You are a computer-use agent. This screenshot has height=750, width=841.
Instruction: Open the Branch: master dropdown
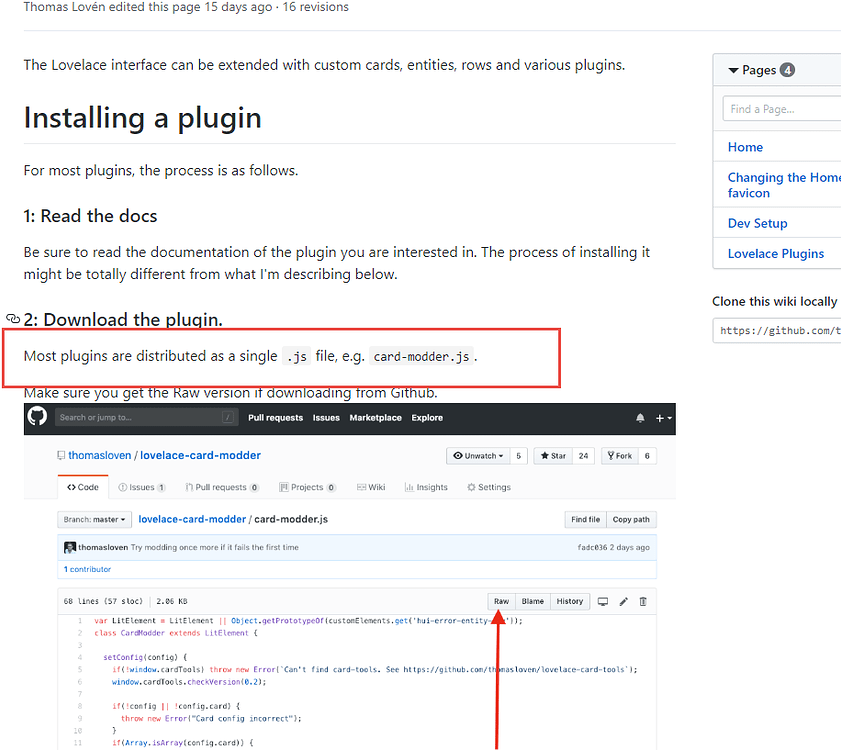tap(93, 519)
